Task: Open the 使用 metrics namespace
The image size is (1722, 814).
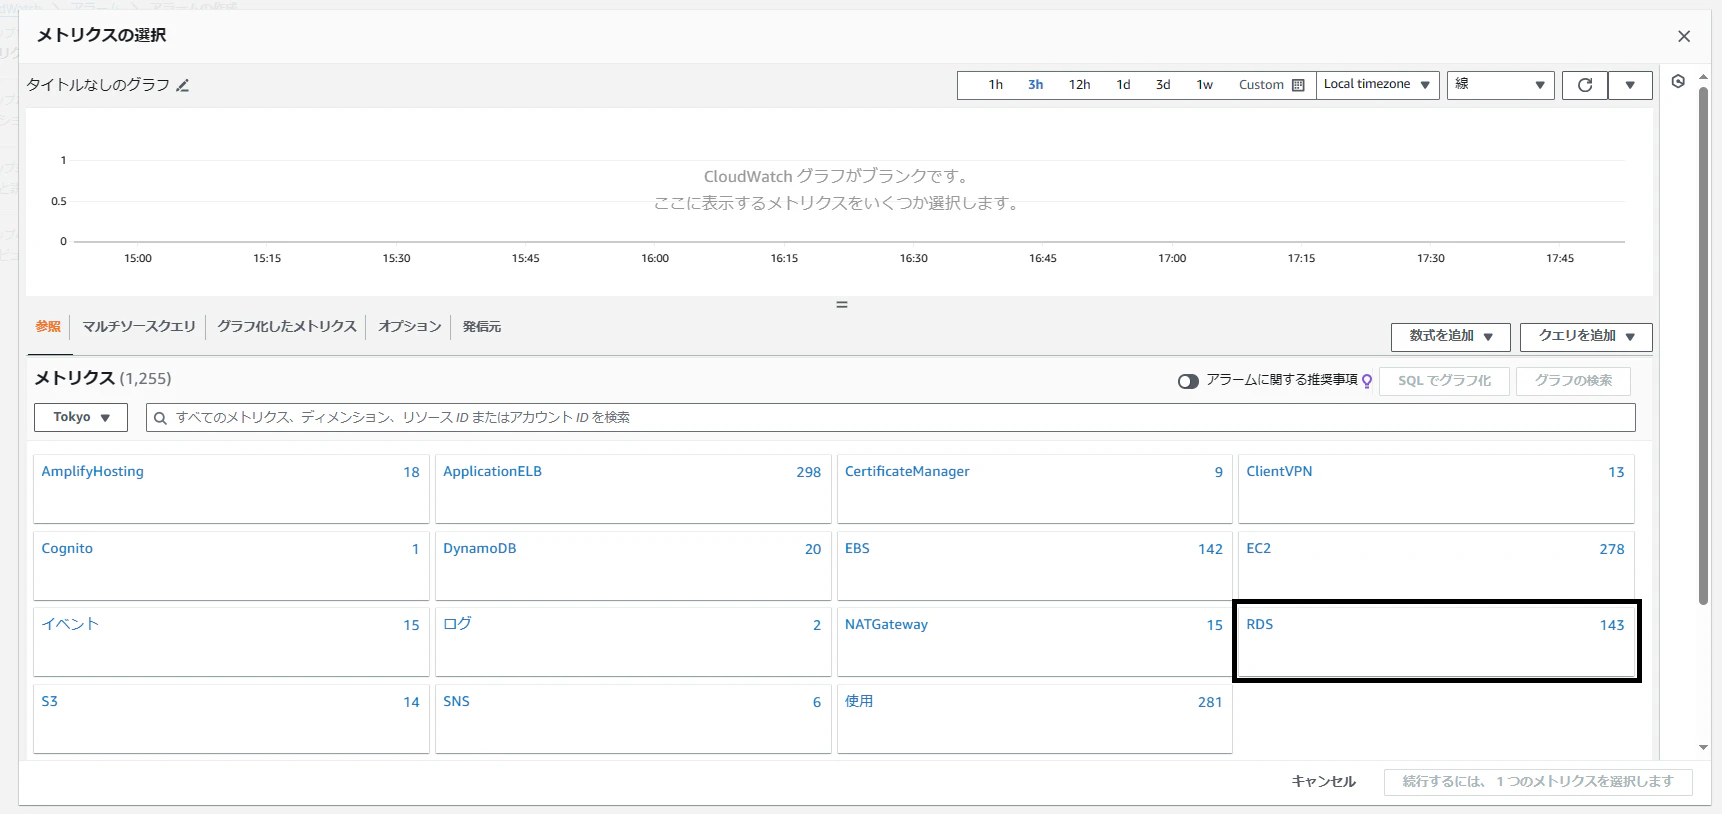Action: click(x=1034, y=719)
